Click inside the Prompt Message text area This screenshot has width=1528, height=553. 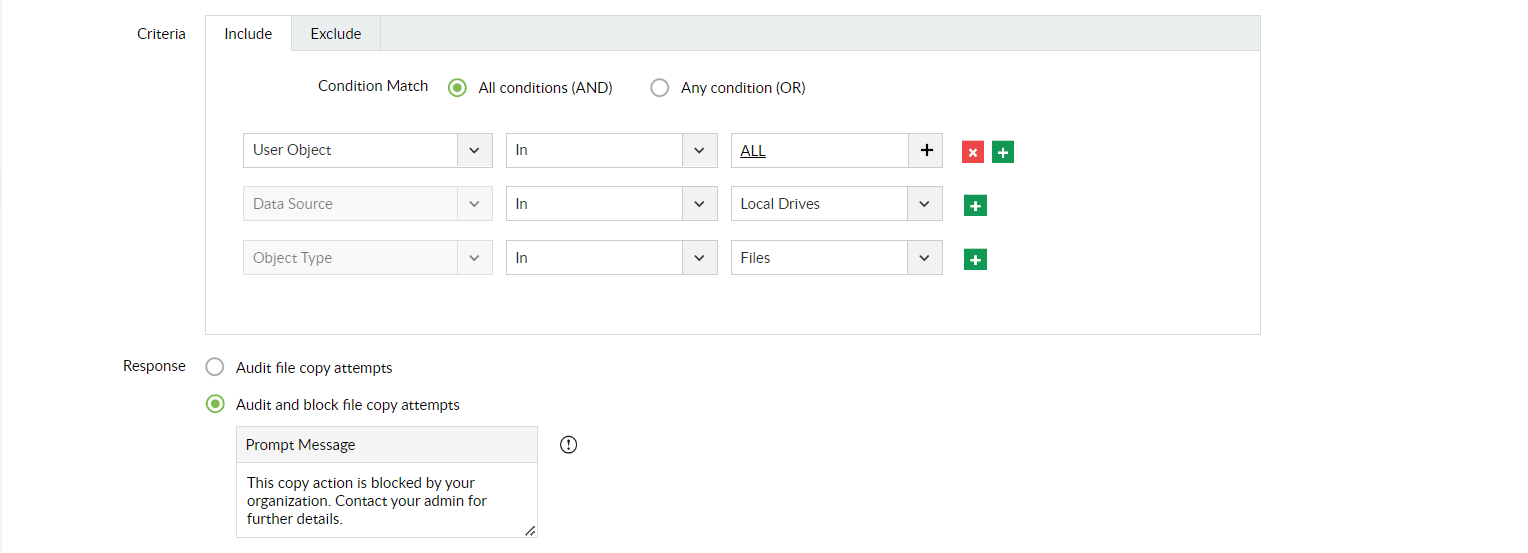pos(386,500)
